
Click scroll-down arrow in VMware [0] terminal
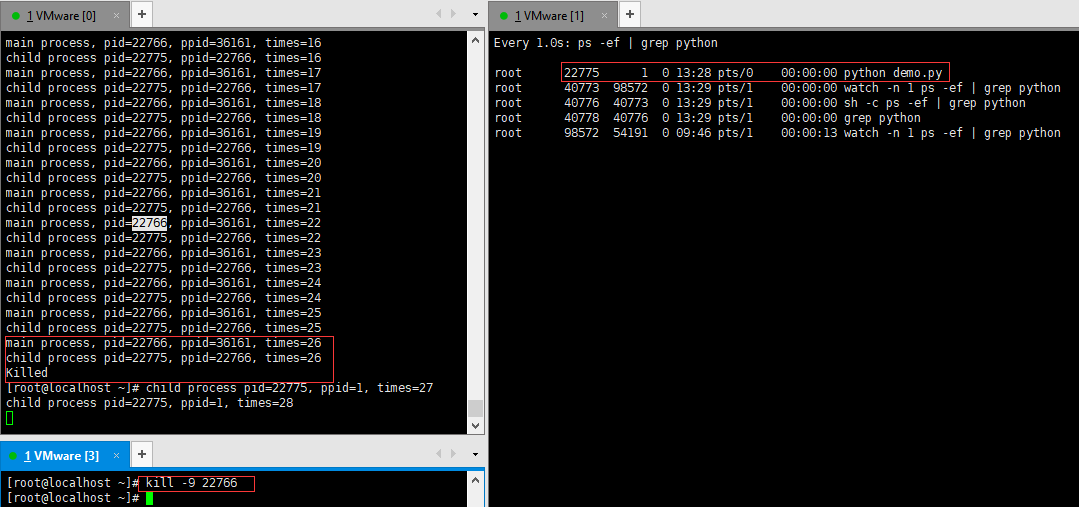click(x=475, y=426)
